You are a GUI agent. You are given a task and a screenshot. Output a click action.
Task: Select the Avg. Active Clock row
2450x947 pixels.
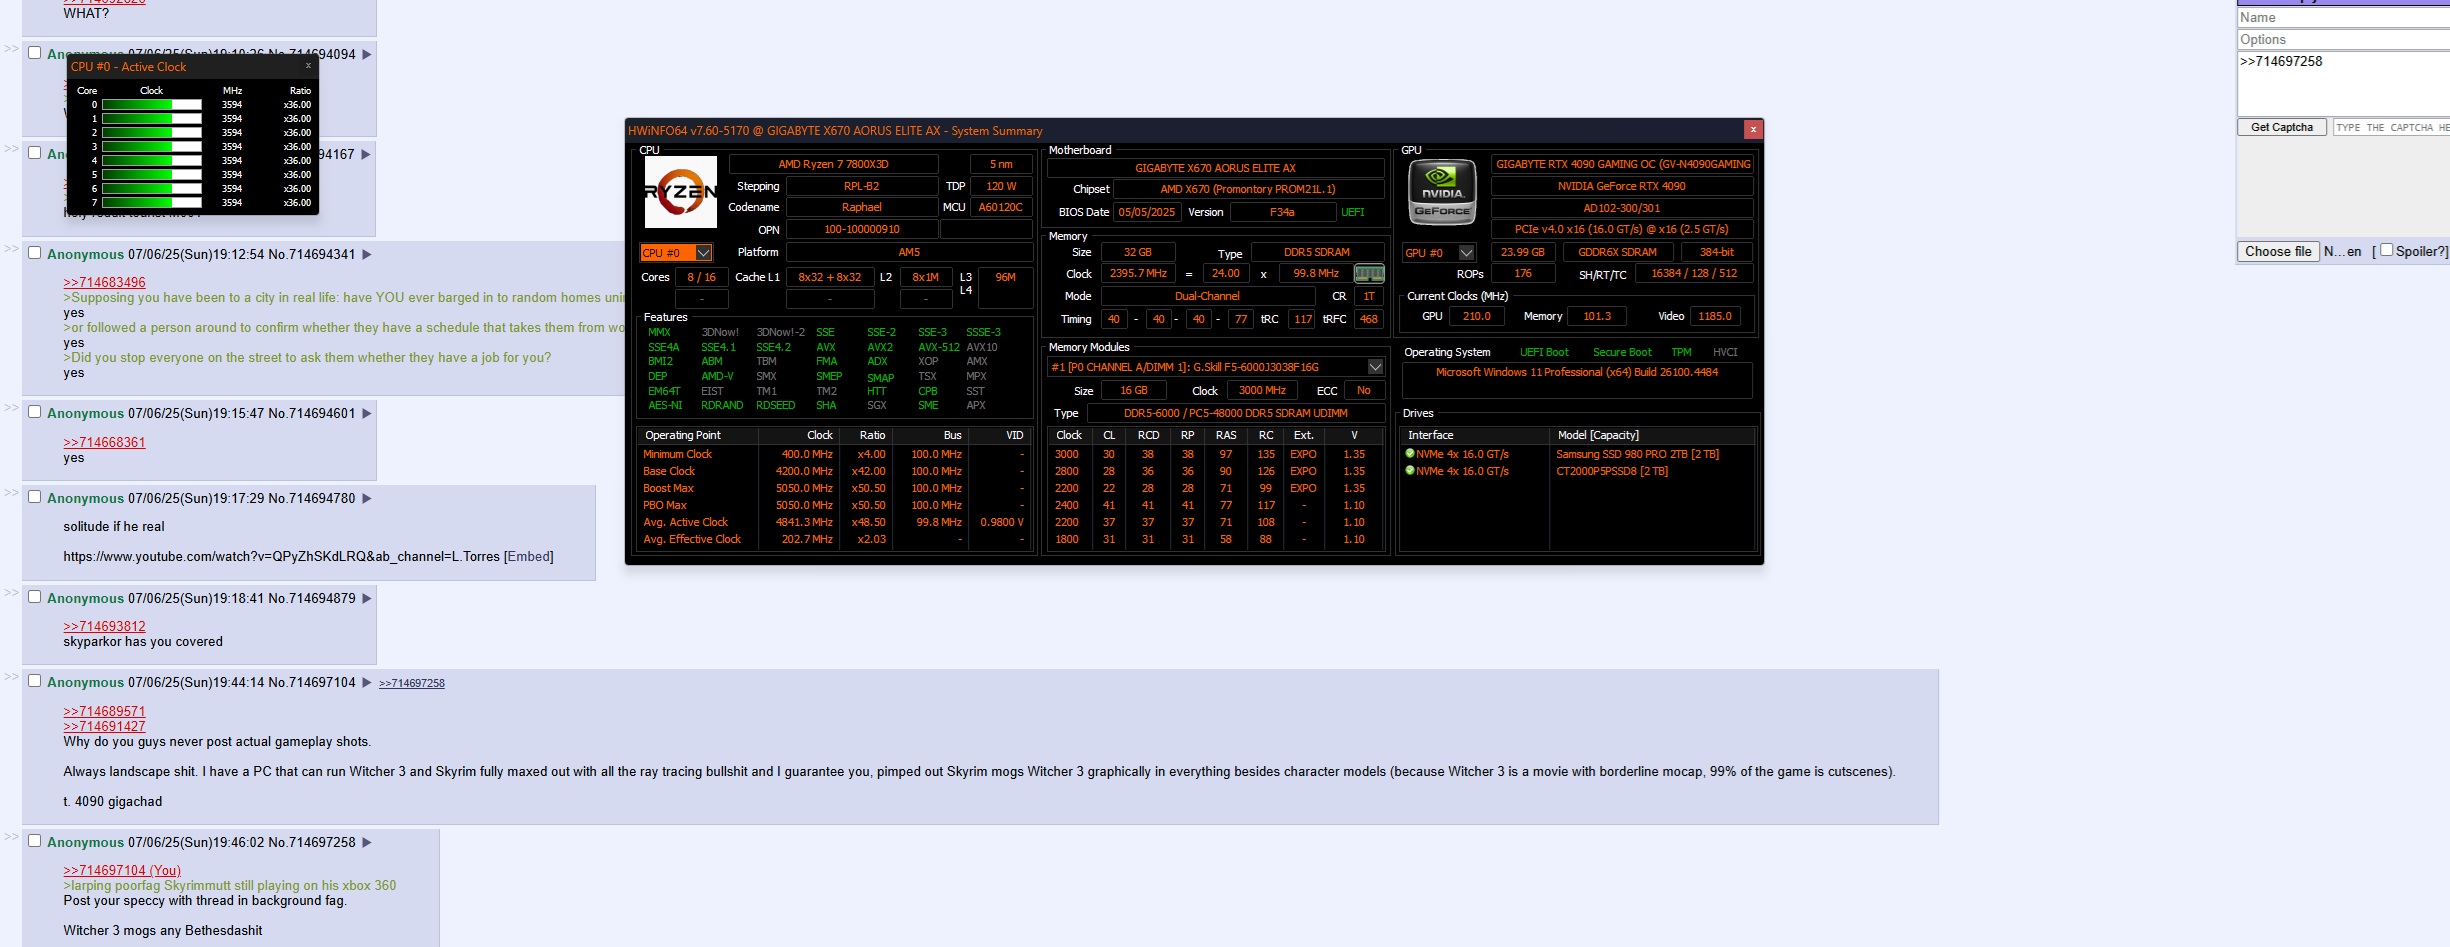834,522
